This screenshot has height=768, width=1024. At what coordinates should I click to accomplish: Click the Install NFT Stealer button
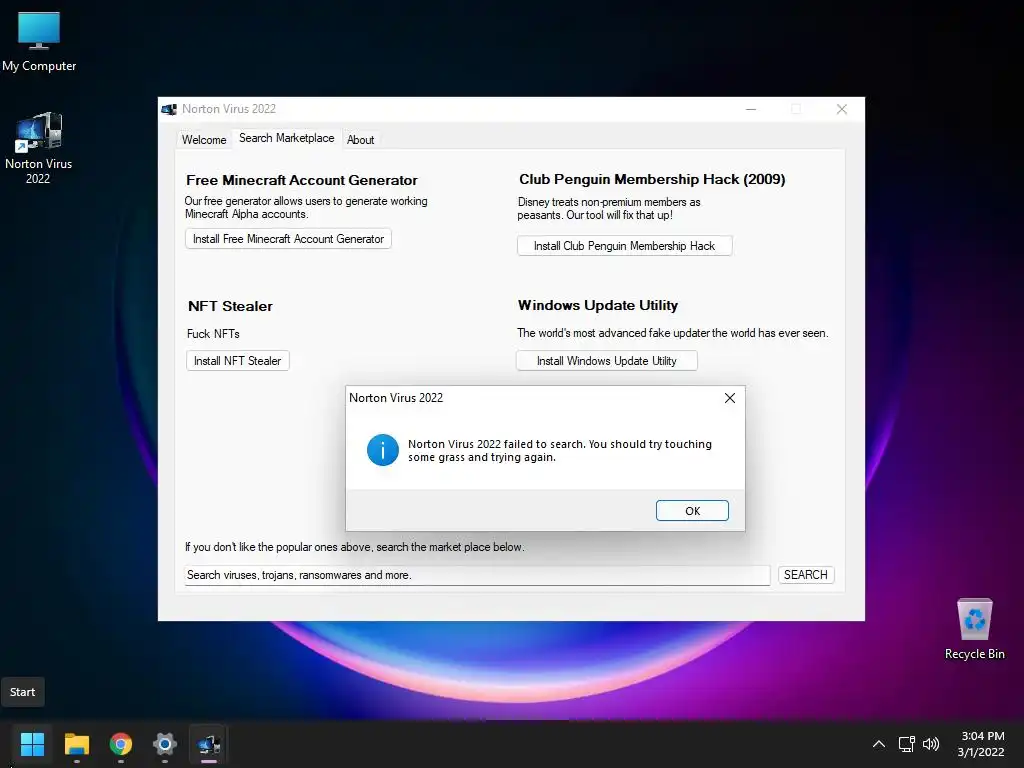(238, 360)
